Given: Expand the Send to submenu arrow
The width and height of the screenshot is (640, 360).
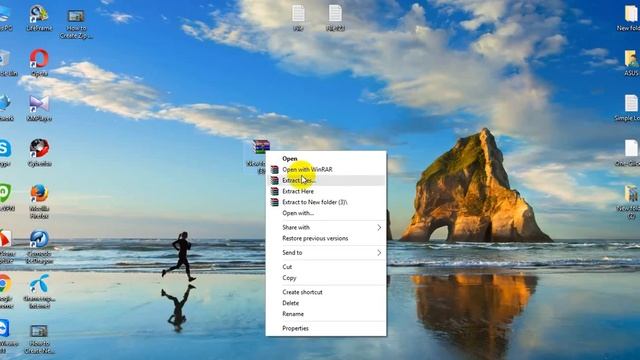Looking at the screenshot, I should (379, 253).
